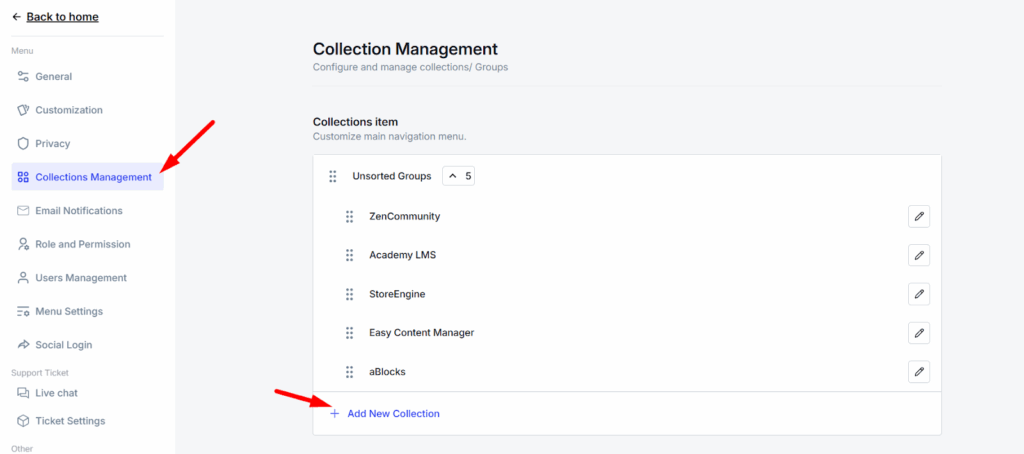
Task: Edit Easy Content Manager with its pencil button
Action: tap(919, 332)
